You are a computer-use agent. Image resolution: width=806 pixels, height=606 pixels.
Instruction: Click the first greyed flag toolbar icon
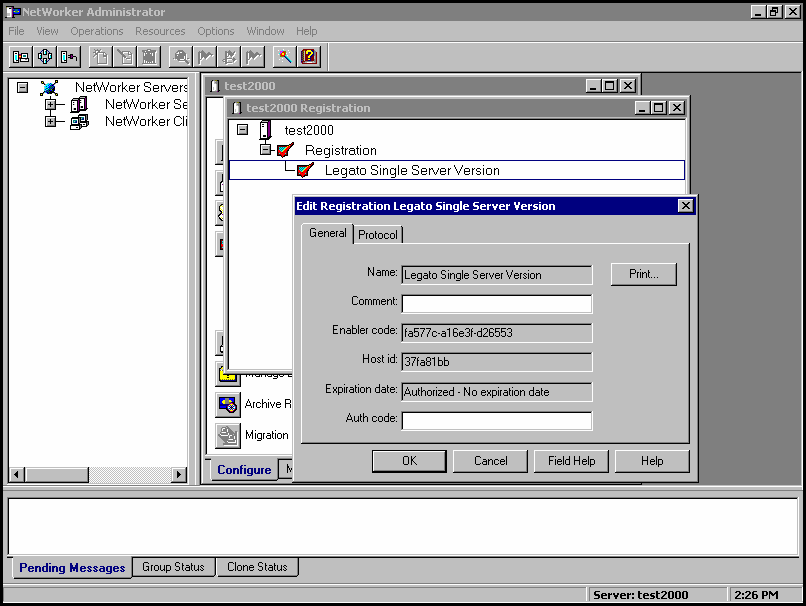tap(205, 57)
